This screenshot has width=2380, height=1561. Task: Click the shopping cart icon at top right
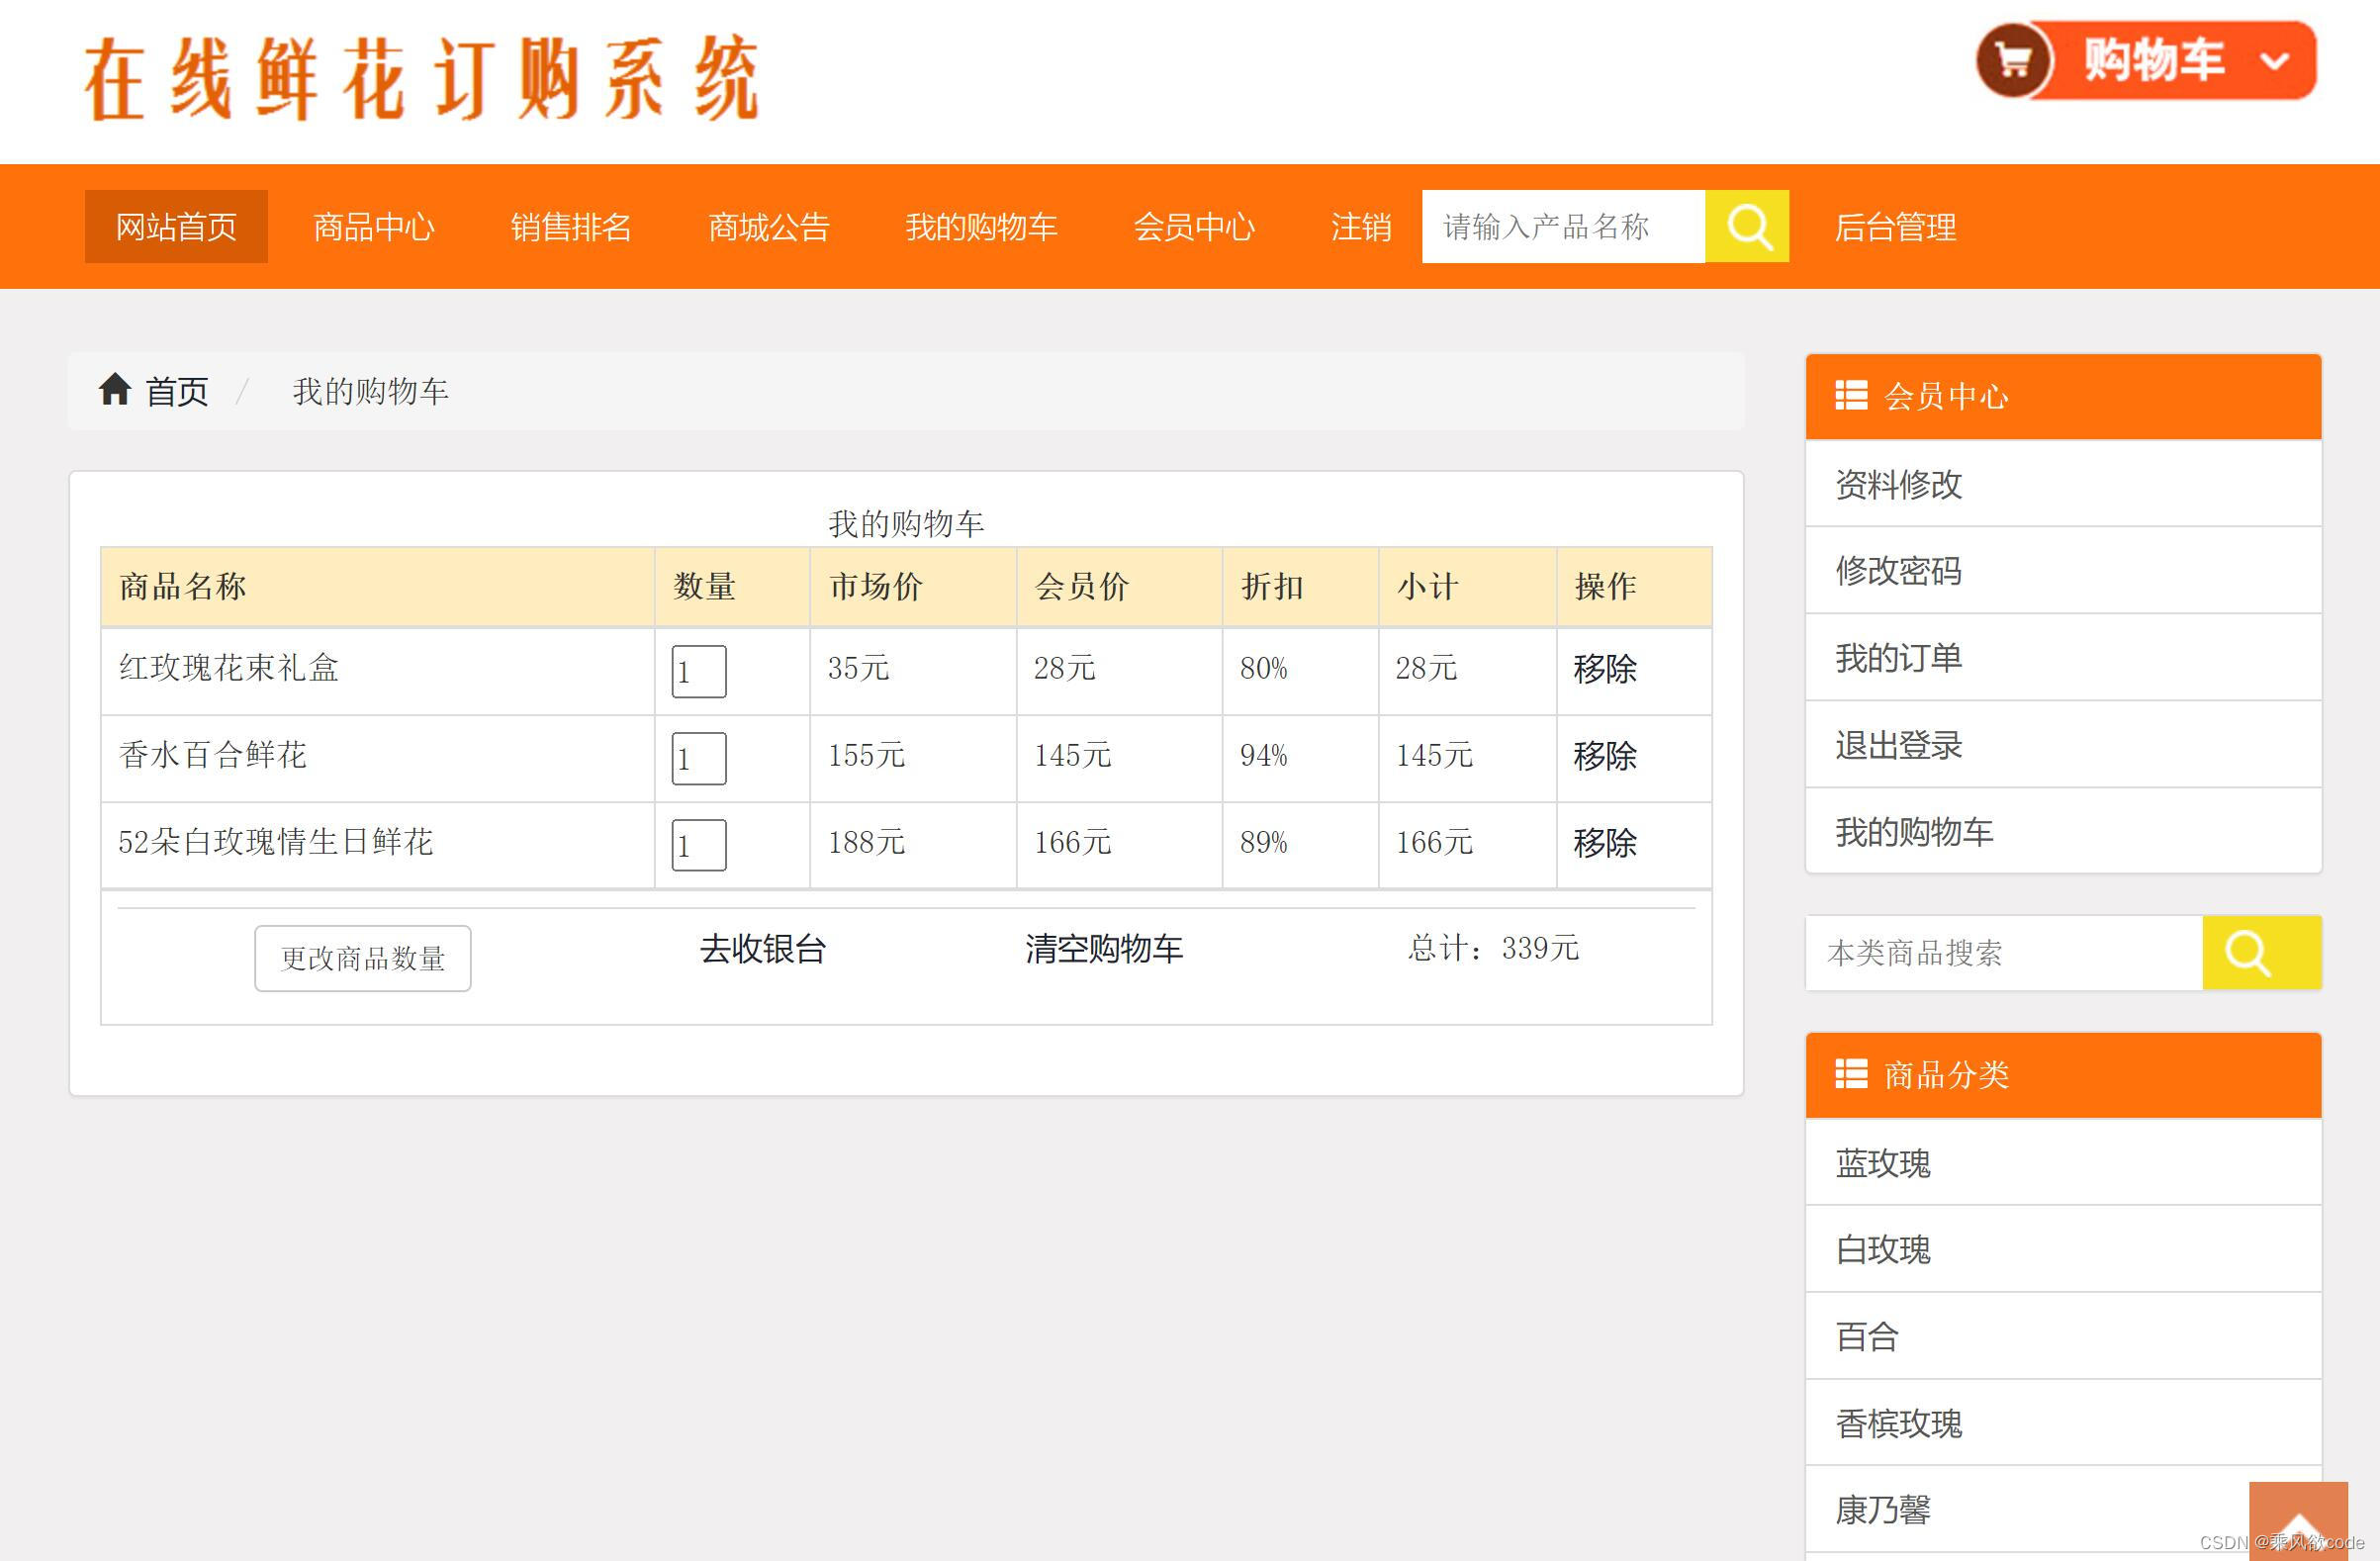2013,60
